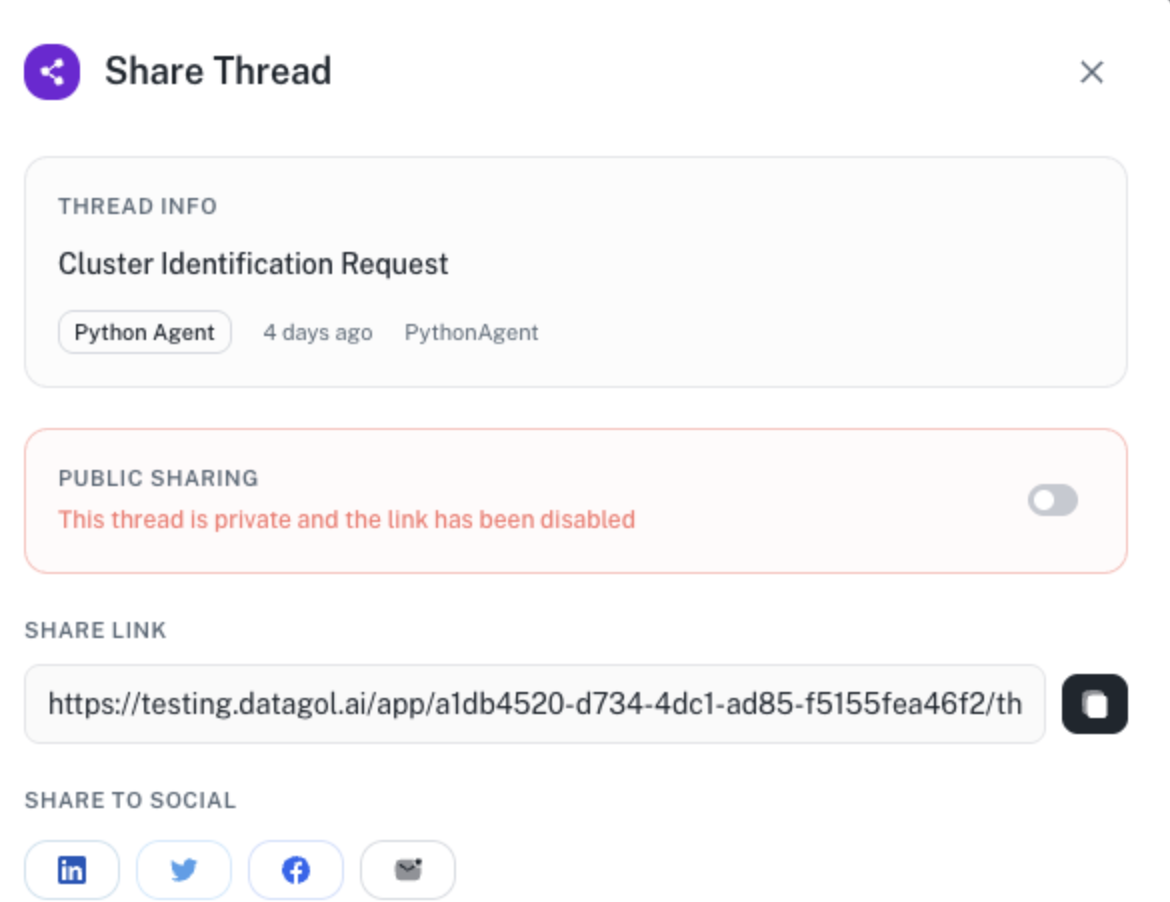This screenshot has height=902, width=1170.
Task: Click the '4 days ago' timestamp
Action: coord(317,333)
